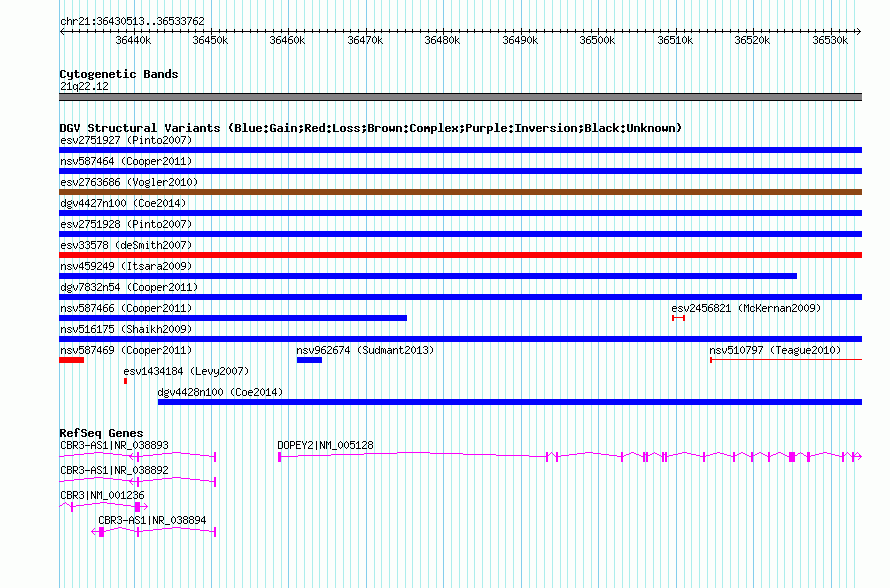The height and width of the screenshot is (588, 890).
Task: Click the large exon on CBR3-AS1 NR_038894
Action: coord(102,532)
